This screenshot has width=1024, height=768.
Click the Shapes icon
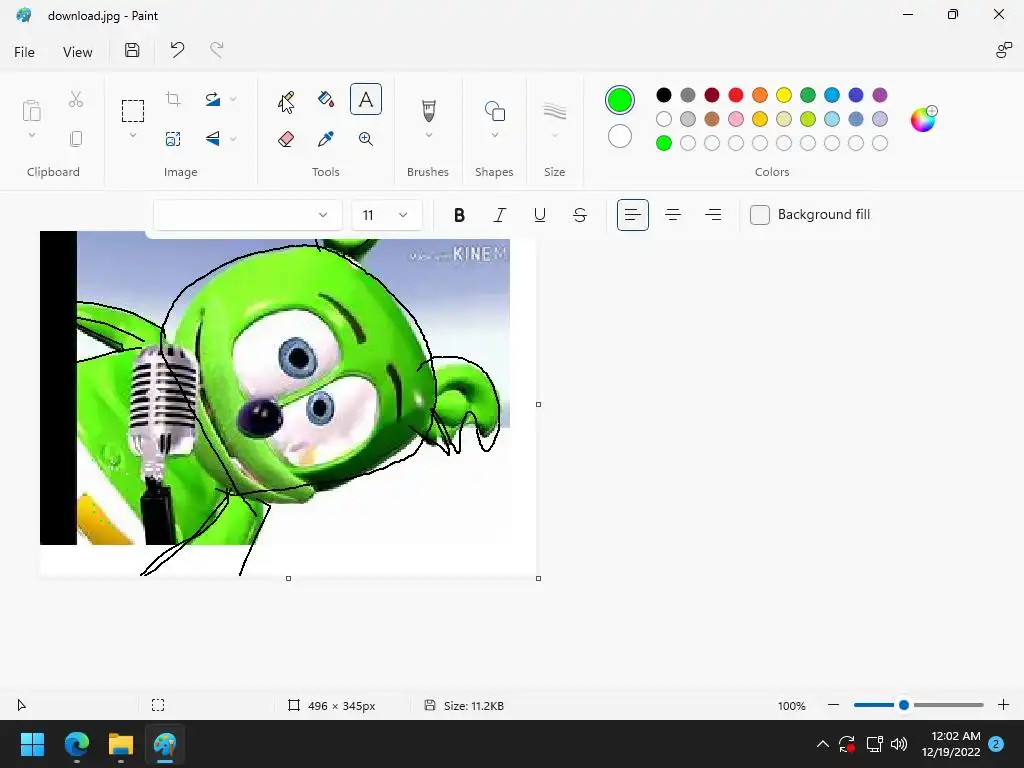coord(494,110)
